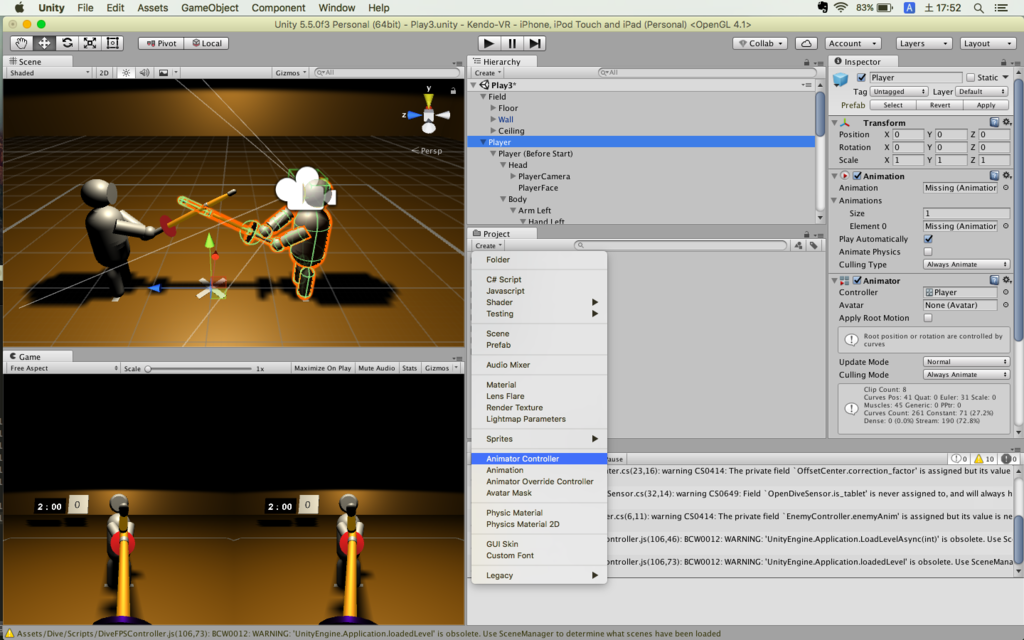Screen dimensions: 1024x640
Task: Open the Layers dropdown
Action: 923,43
